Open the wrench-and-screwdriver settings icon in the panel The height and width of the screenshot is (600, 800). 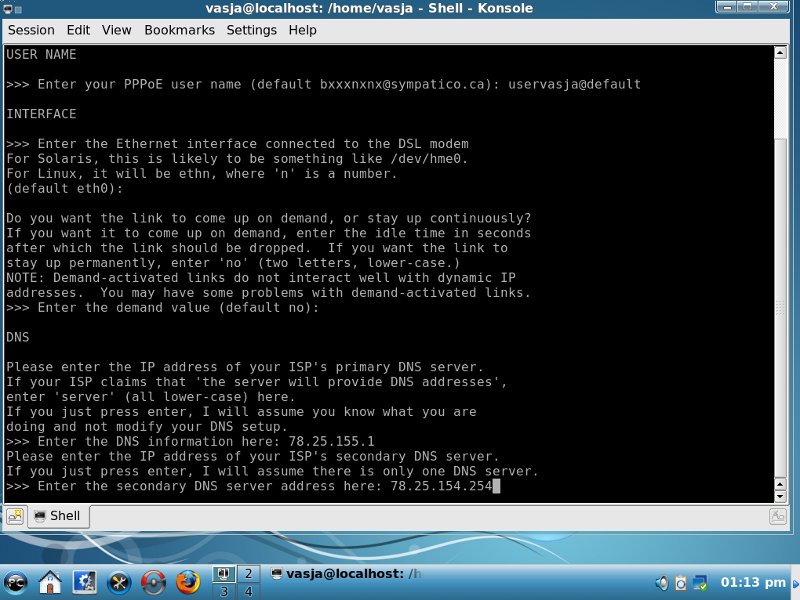point(119,581)
